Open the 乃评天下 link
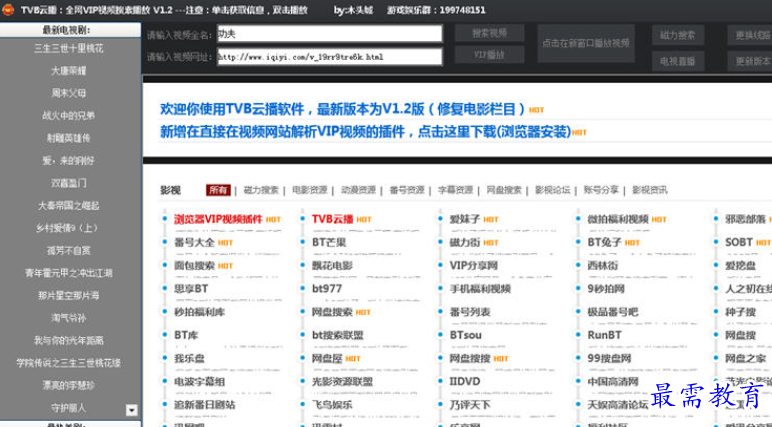The height and width of the screenshot is (427, 772). (470, 404)
